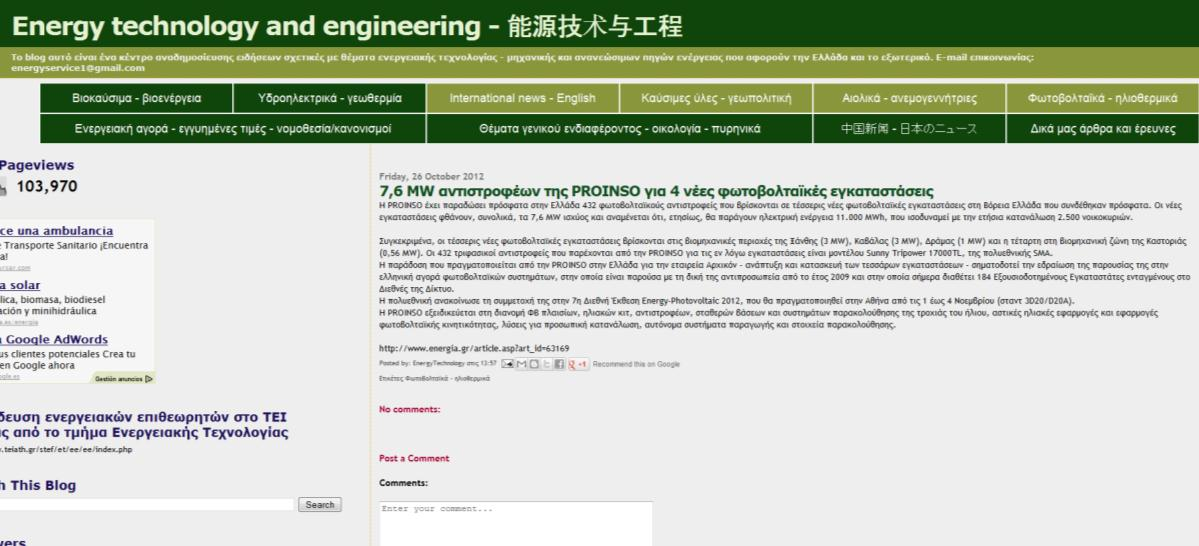1199x546 pixels.
Task: Open Ενεργειακή αγορά - εγγυημένες τιμές tab
Action: [x=233, y=129]
